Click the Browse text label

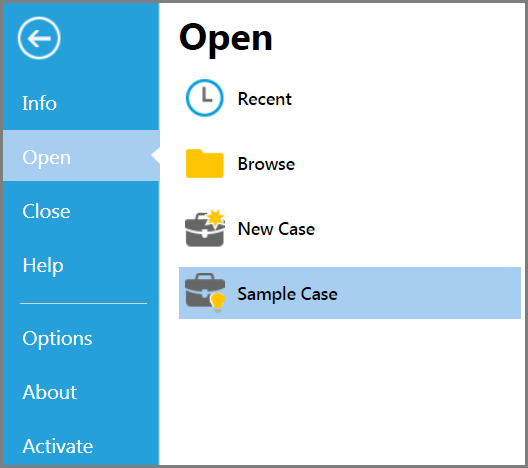click(x=266, y=164)
